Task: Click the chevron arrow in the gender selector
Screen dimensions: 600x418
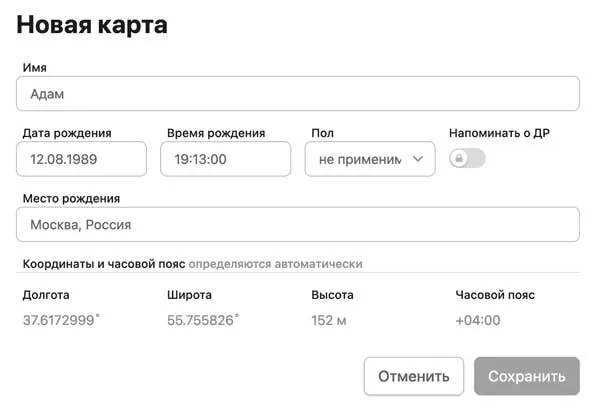Action: [418, 159]
